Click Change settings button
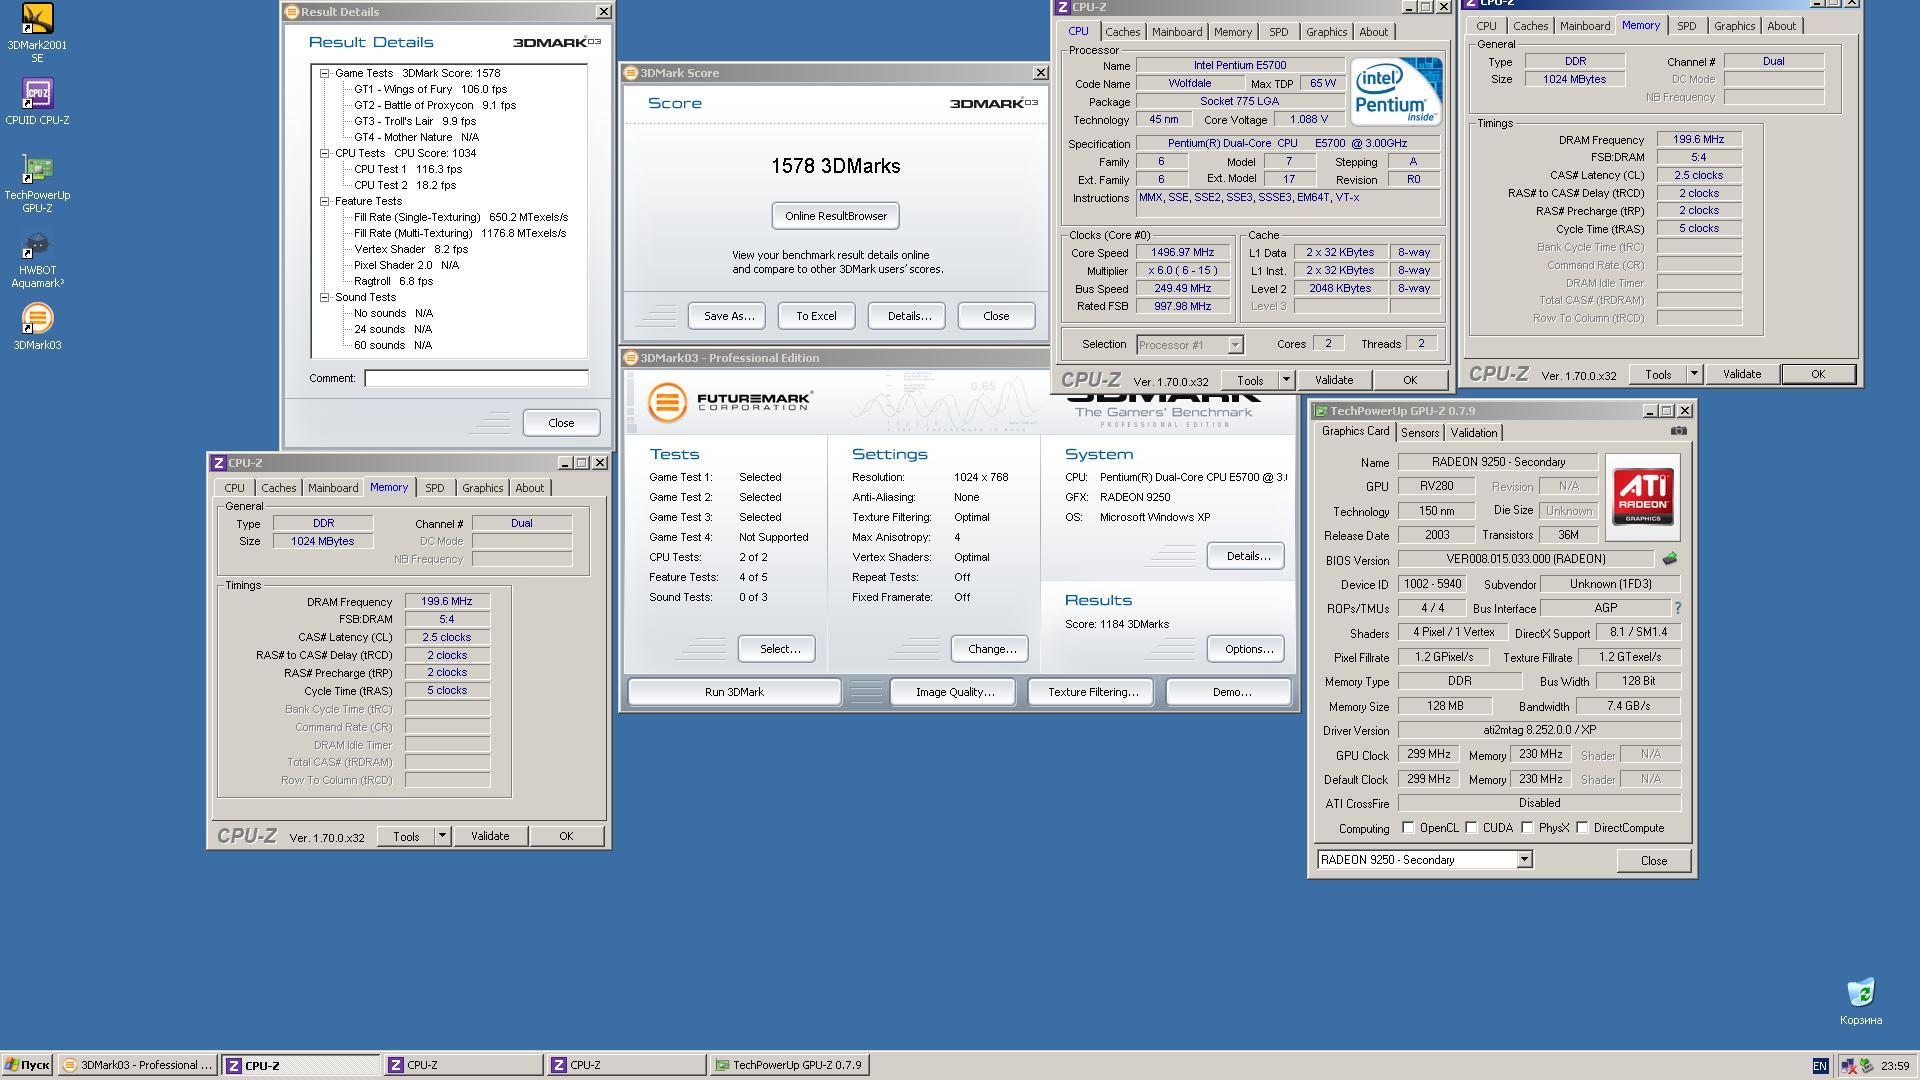The height and width of the screenshot is (1080, 1920). [992, 649]
